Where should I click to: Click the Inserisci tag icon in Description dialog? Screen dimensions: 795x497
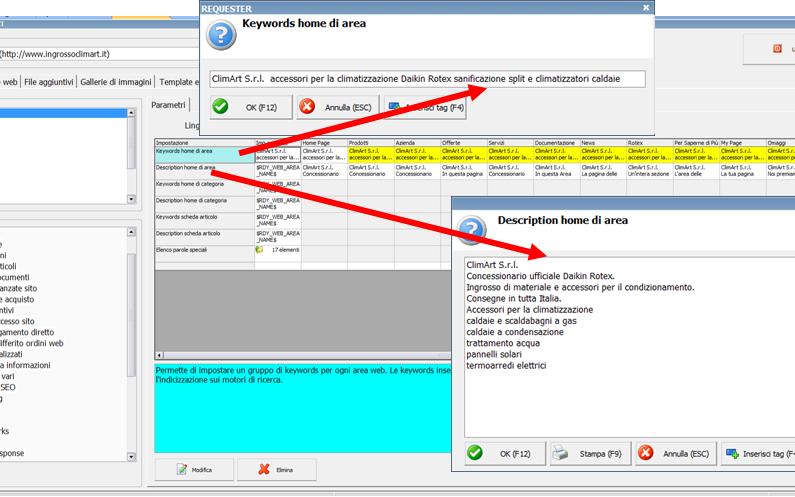point(732,453)
